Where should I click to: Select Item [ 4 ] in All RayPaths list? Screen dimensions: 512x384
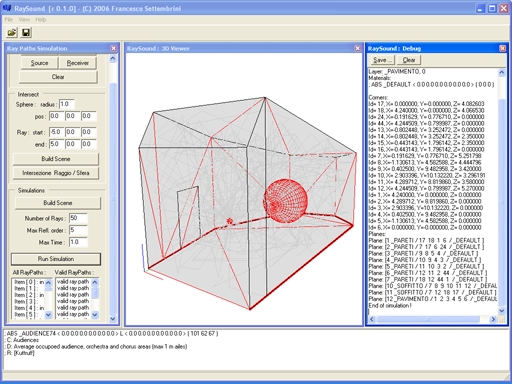[x=29, y=308]
